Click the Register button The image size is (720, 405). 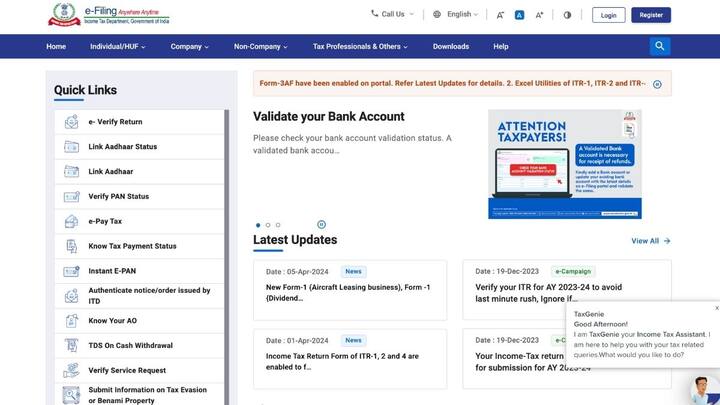(x=651, y=15)
